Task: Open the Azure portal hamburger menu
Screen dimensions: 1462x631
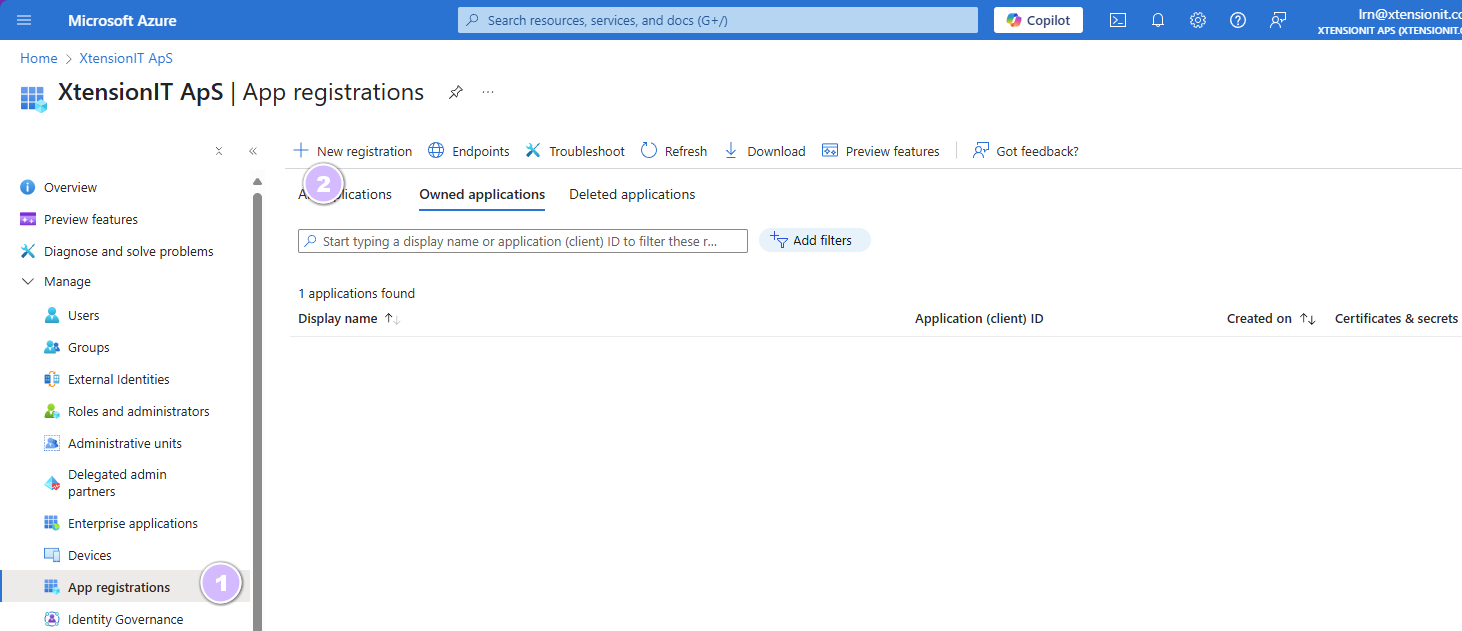Action: [x=24, y=20]
